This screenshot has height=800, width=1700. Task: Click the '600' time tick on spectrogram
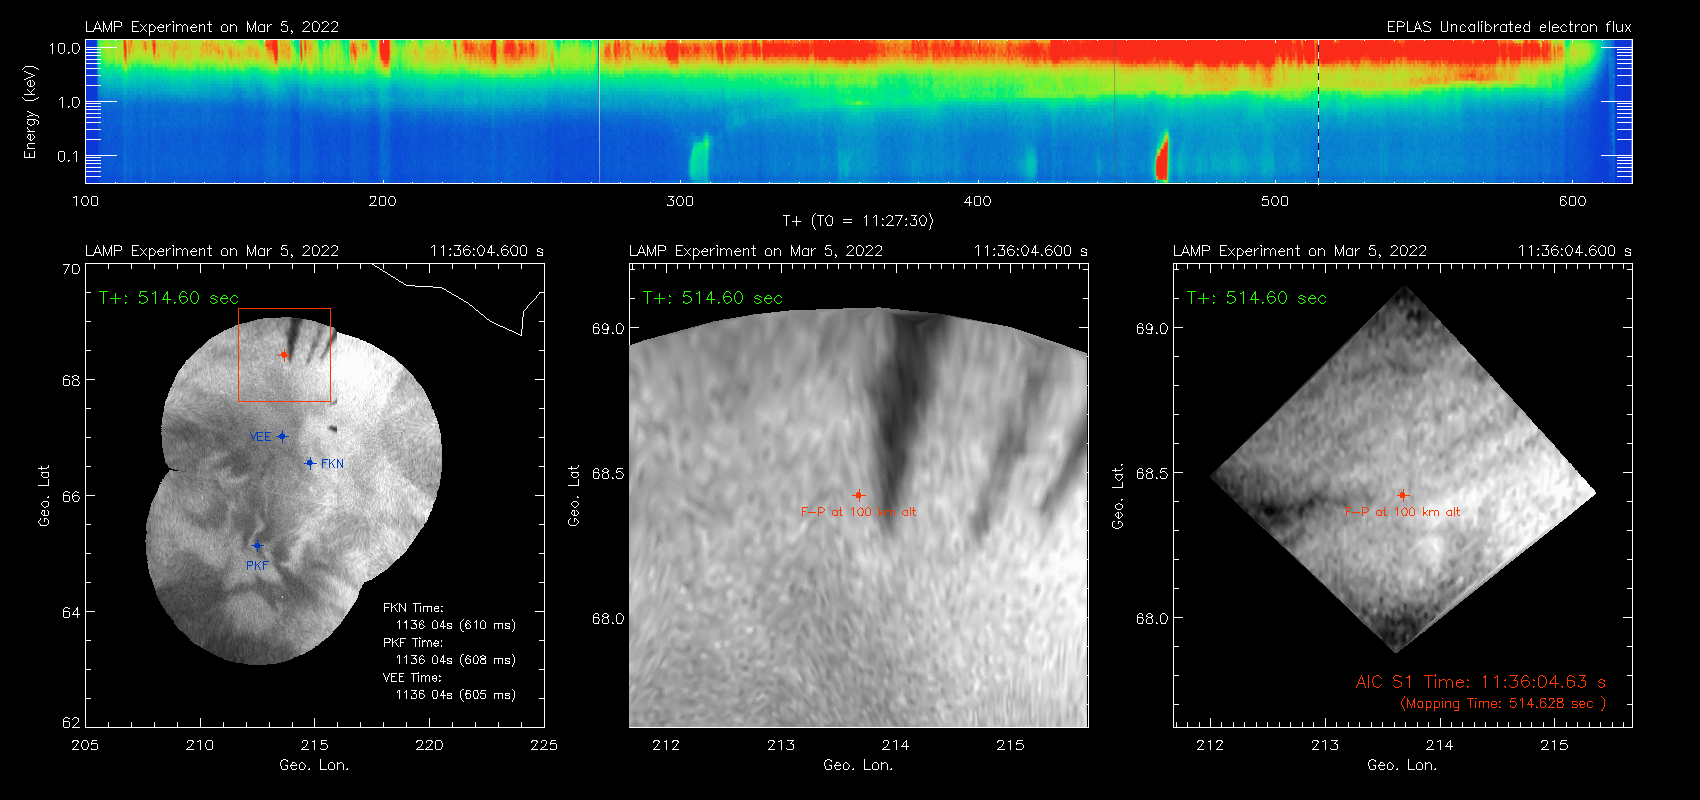(x=1573, y=201)
